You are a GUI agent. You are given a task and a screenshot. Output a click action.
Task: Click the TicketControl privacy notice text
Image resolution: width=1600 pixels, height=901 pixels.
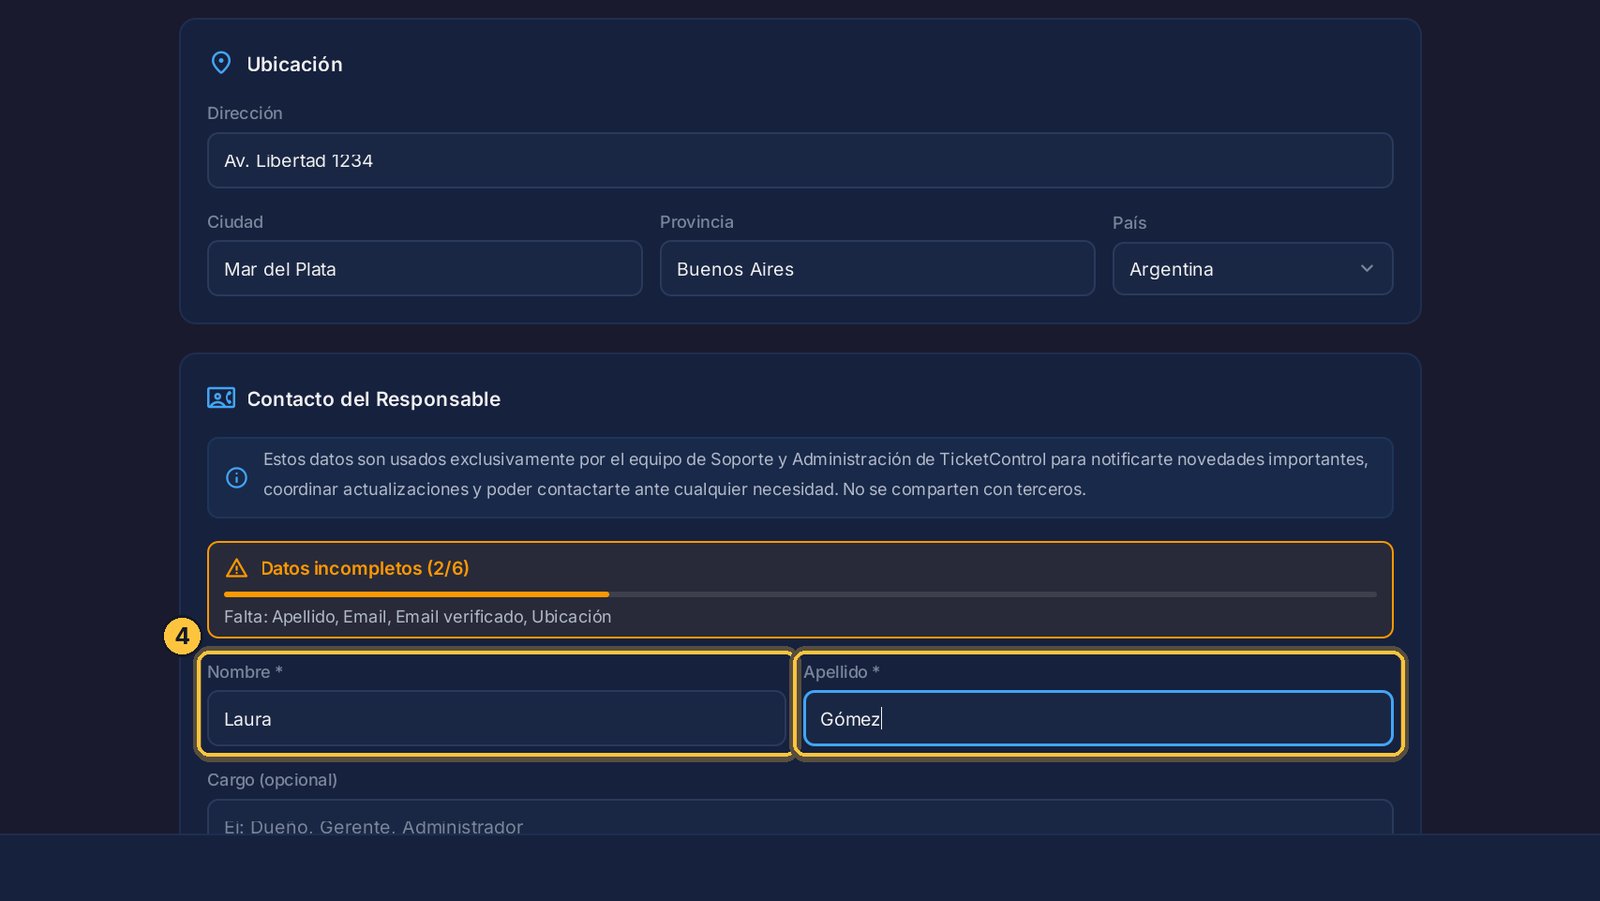coord(815,474)
